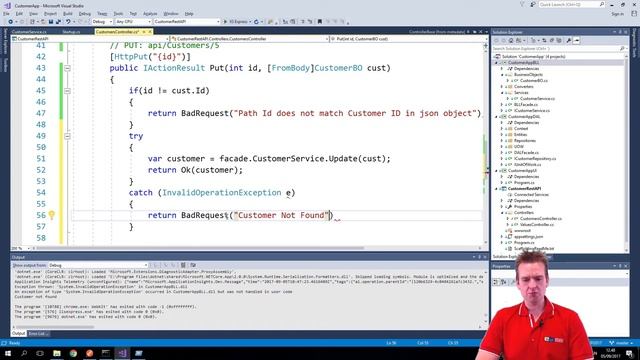Image resolution: width=640 pixels, height=360 pixels.
Task: Switch to the Startup.cs tab
Action: [x=71, y=32]
